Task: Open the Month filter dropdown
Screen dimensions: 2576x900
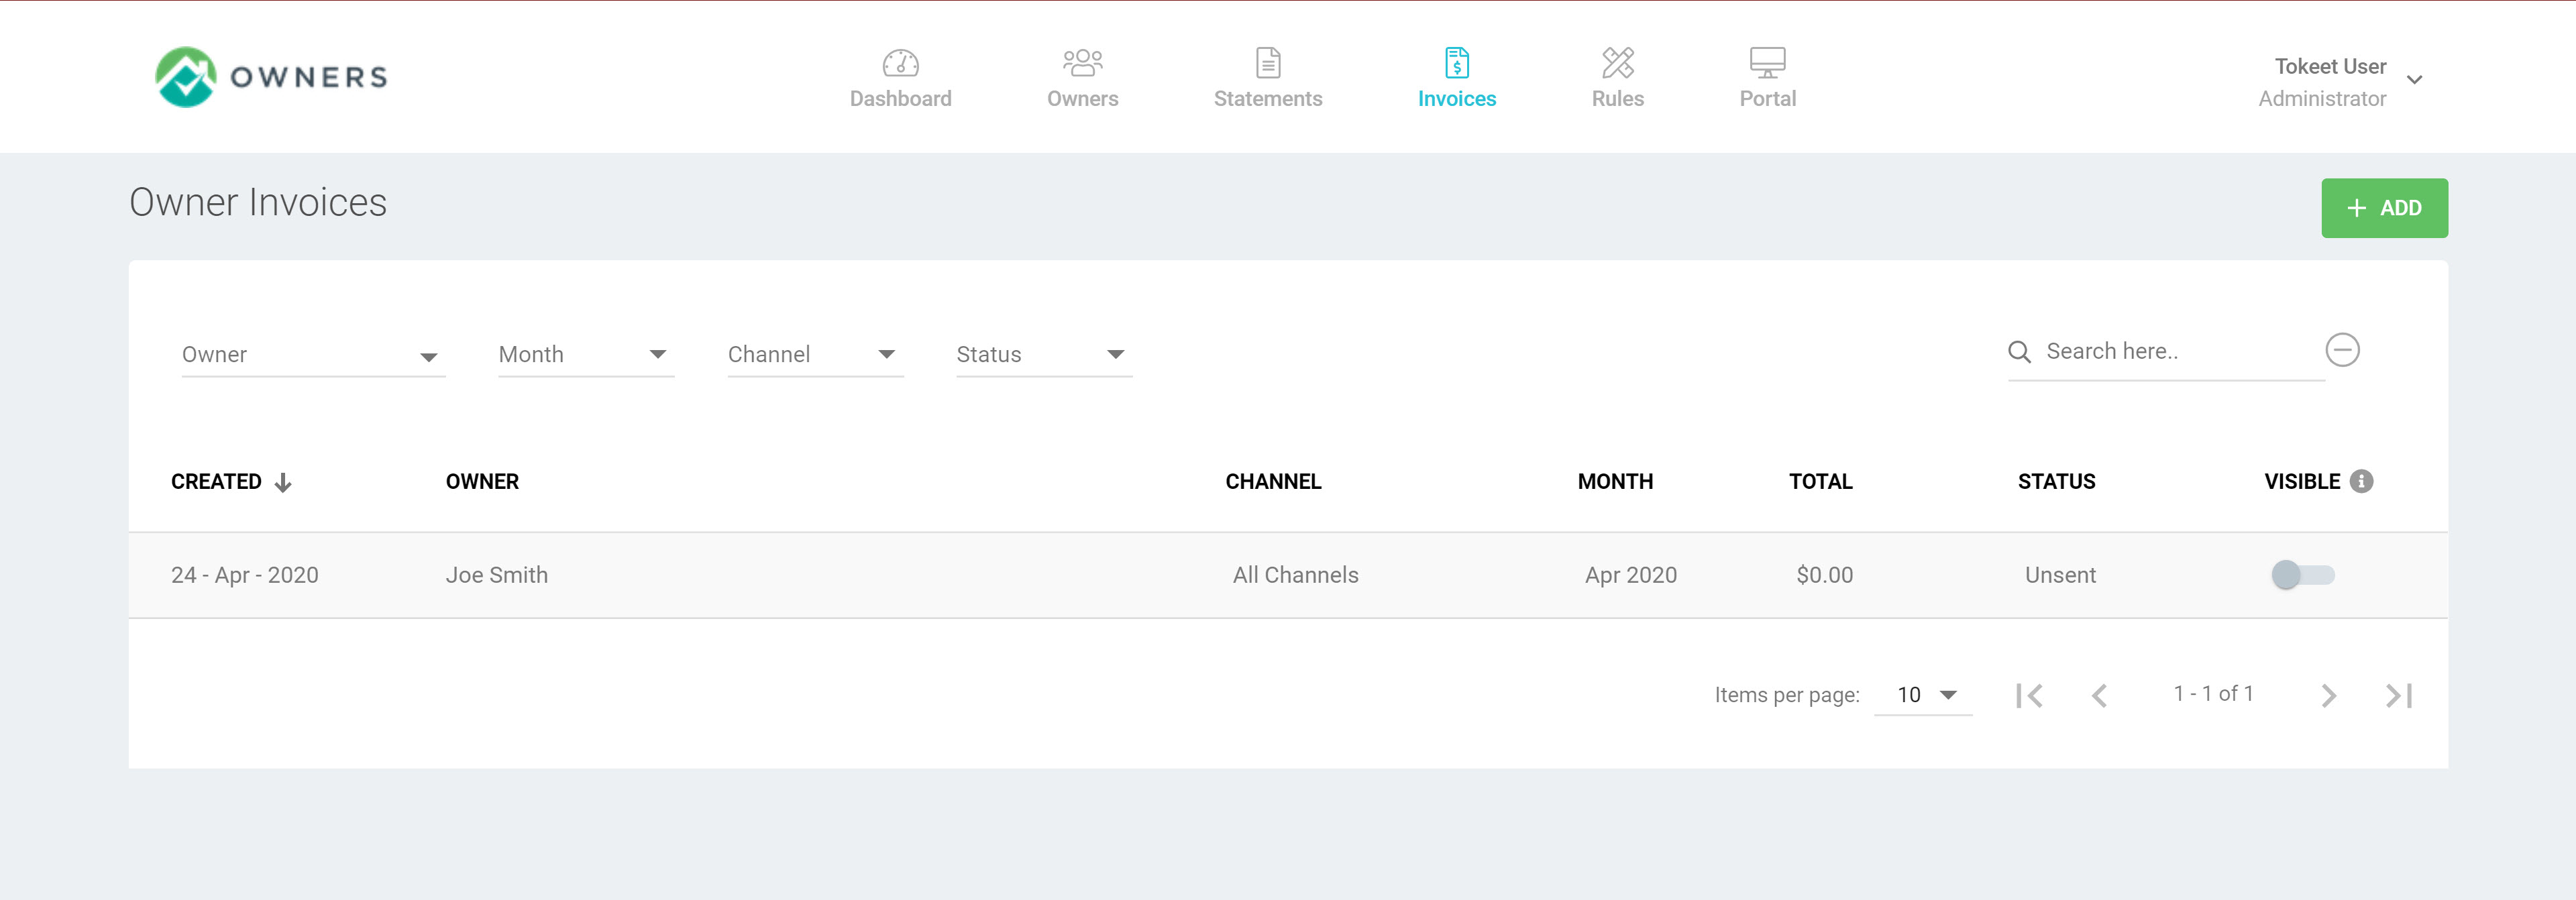Action: point(586,355)
